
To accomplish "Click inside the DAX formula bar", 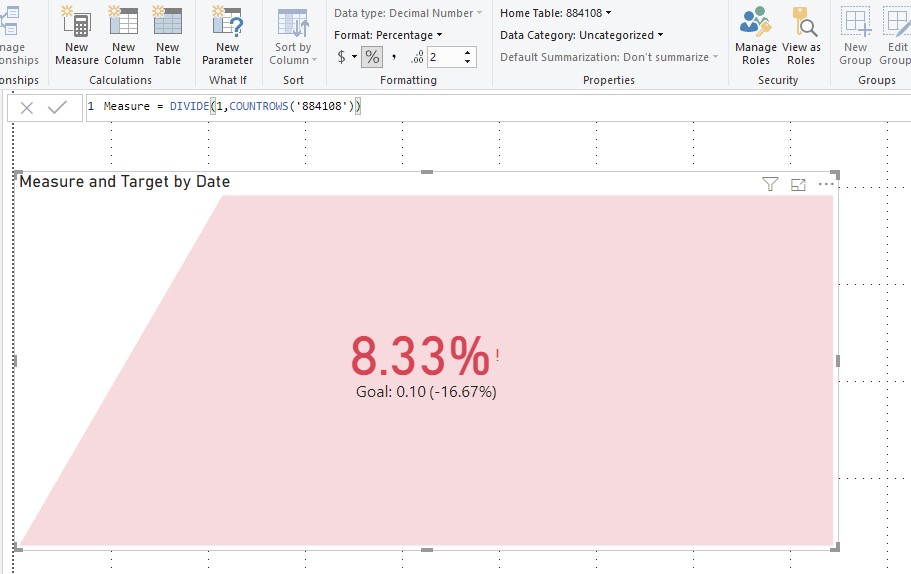I will point(498,107).
